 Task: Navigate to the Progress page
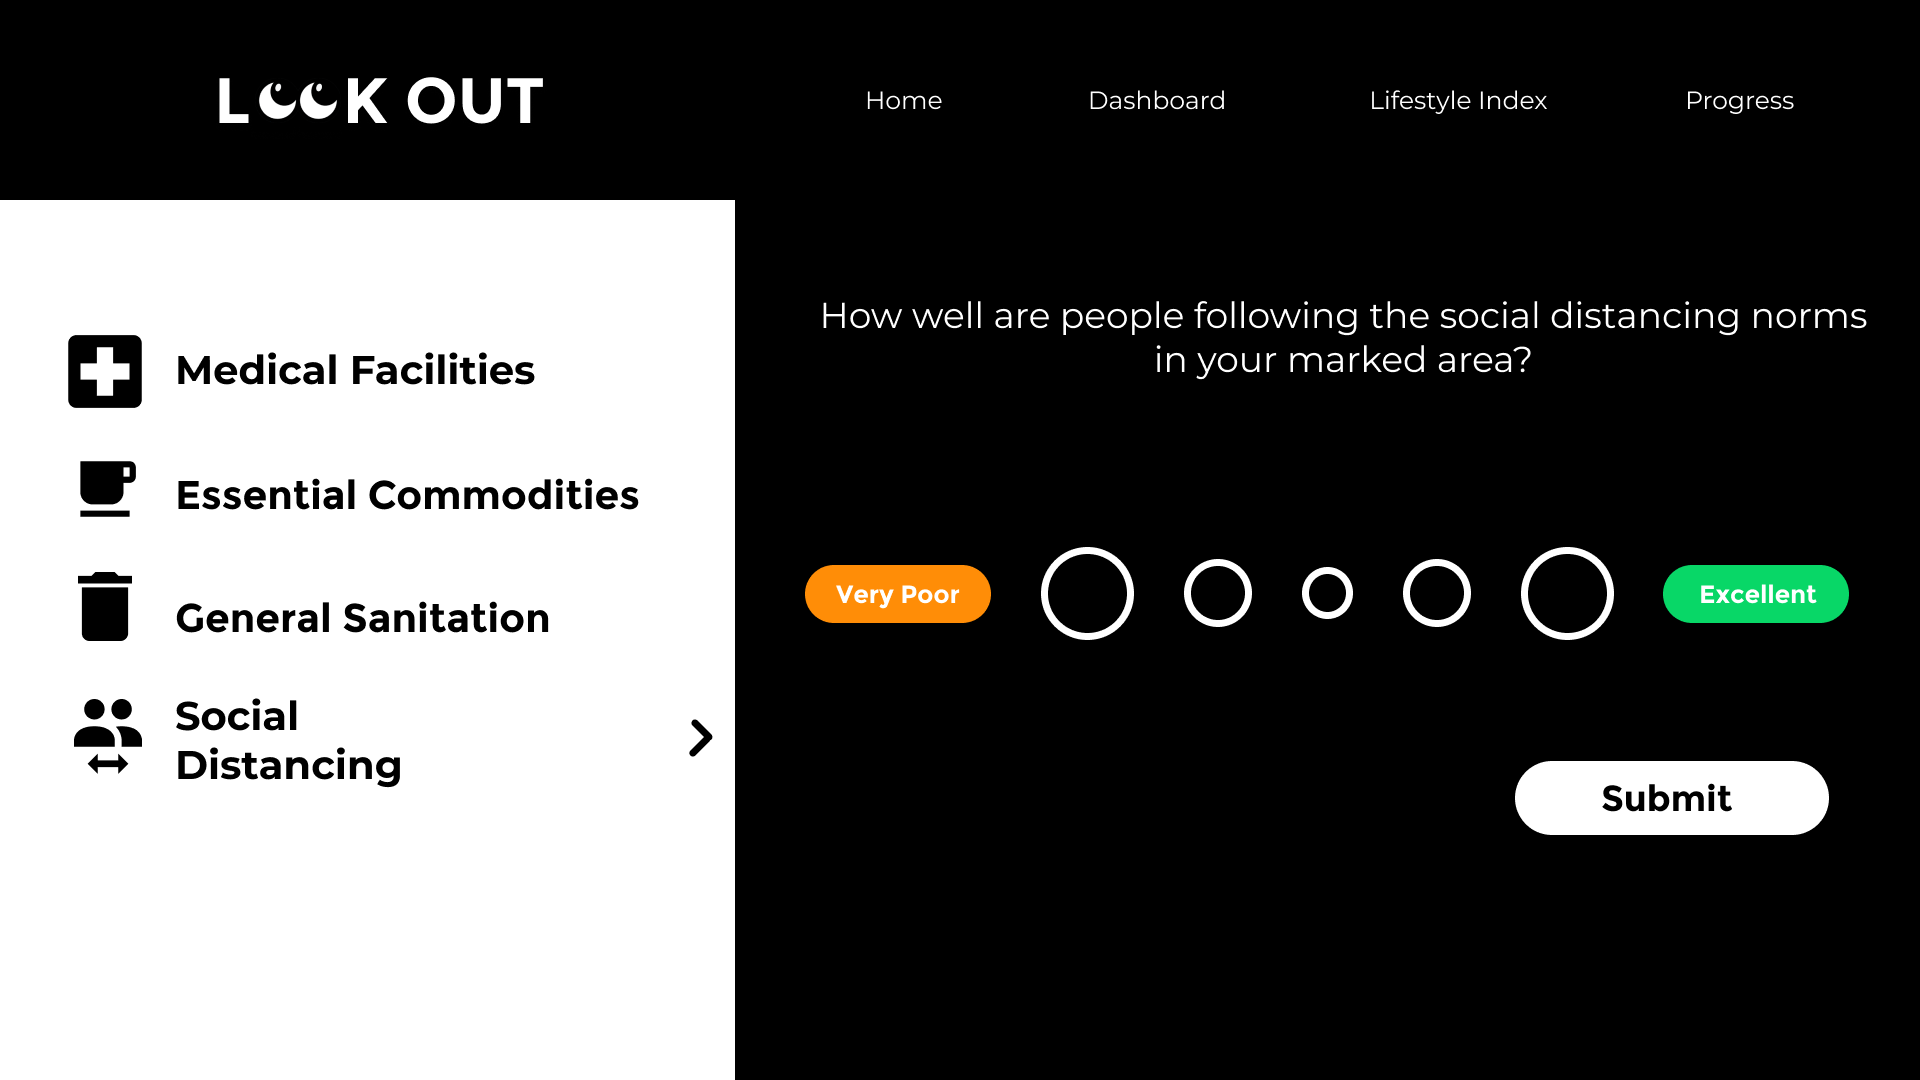click(x=1739, y=101)
